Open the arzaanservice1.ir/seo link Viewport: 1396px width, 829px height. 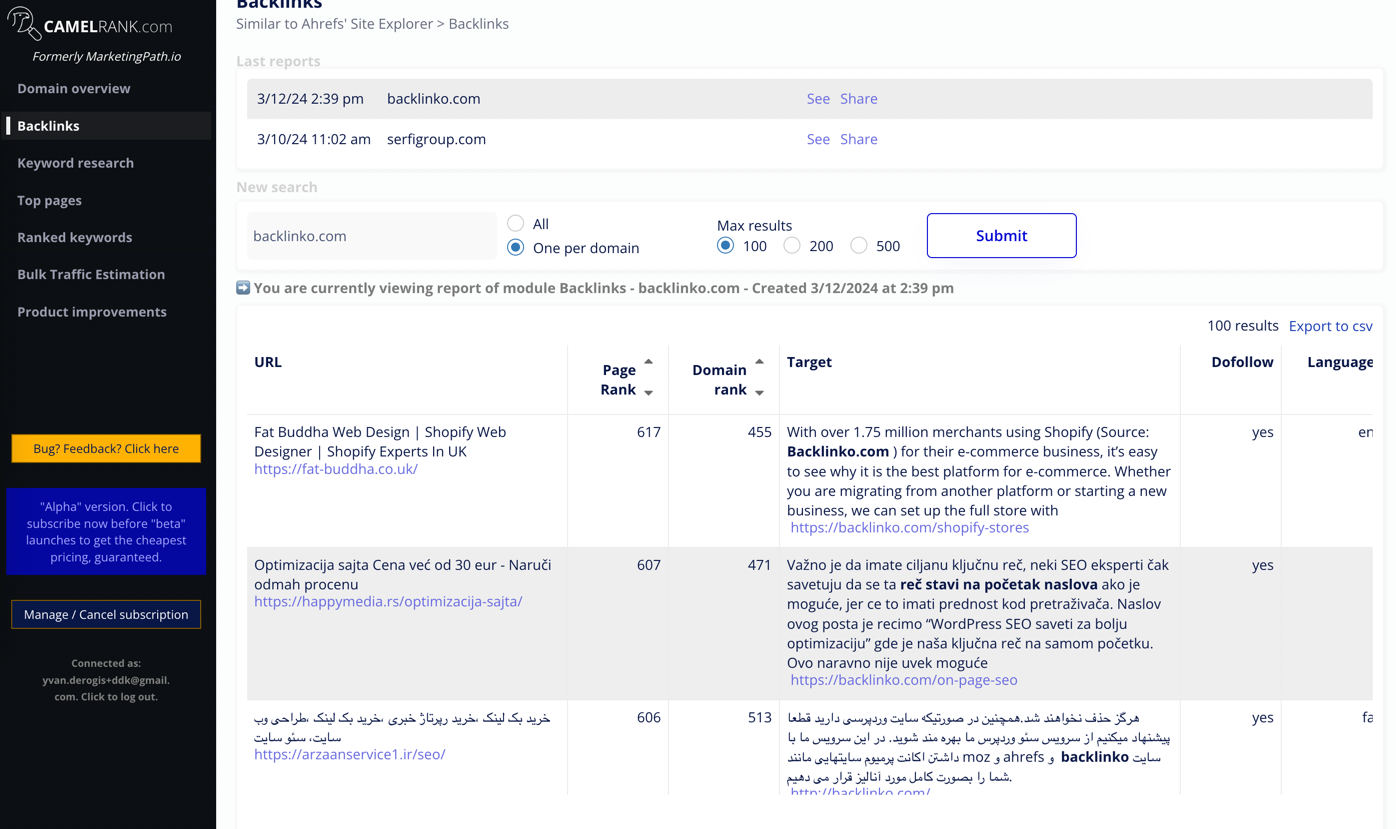[x=350, y=755]
